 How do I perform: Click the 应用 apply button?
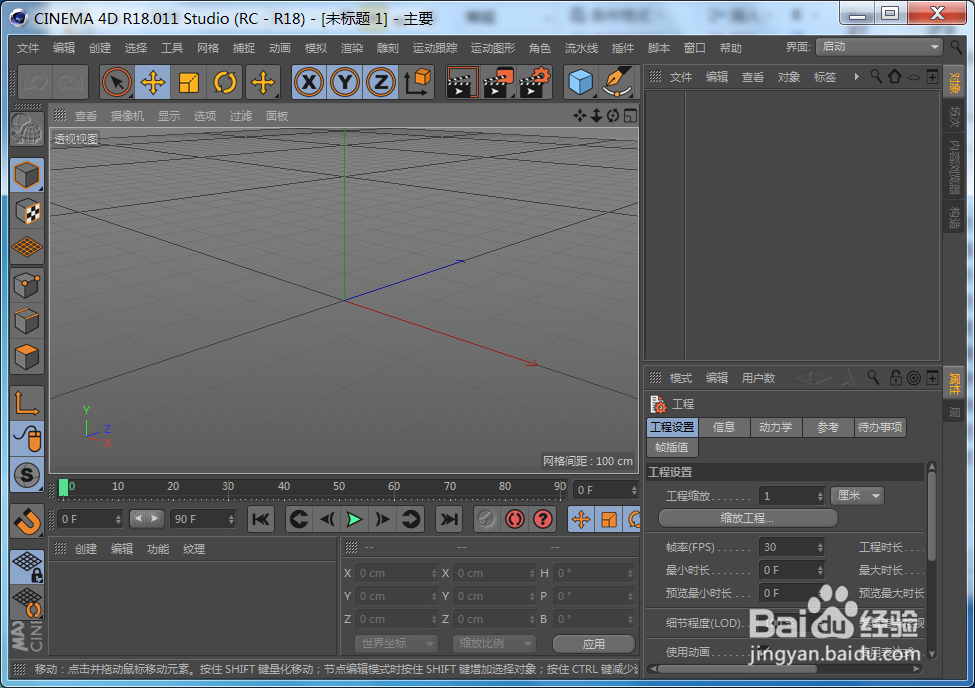pyautogui.click(x=593, y=644)
